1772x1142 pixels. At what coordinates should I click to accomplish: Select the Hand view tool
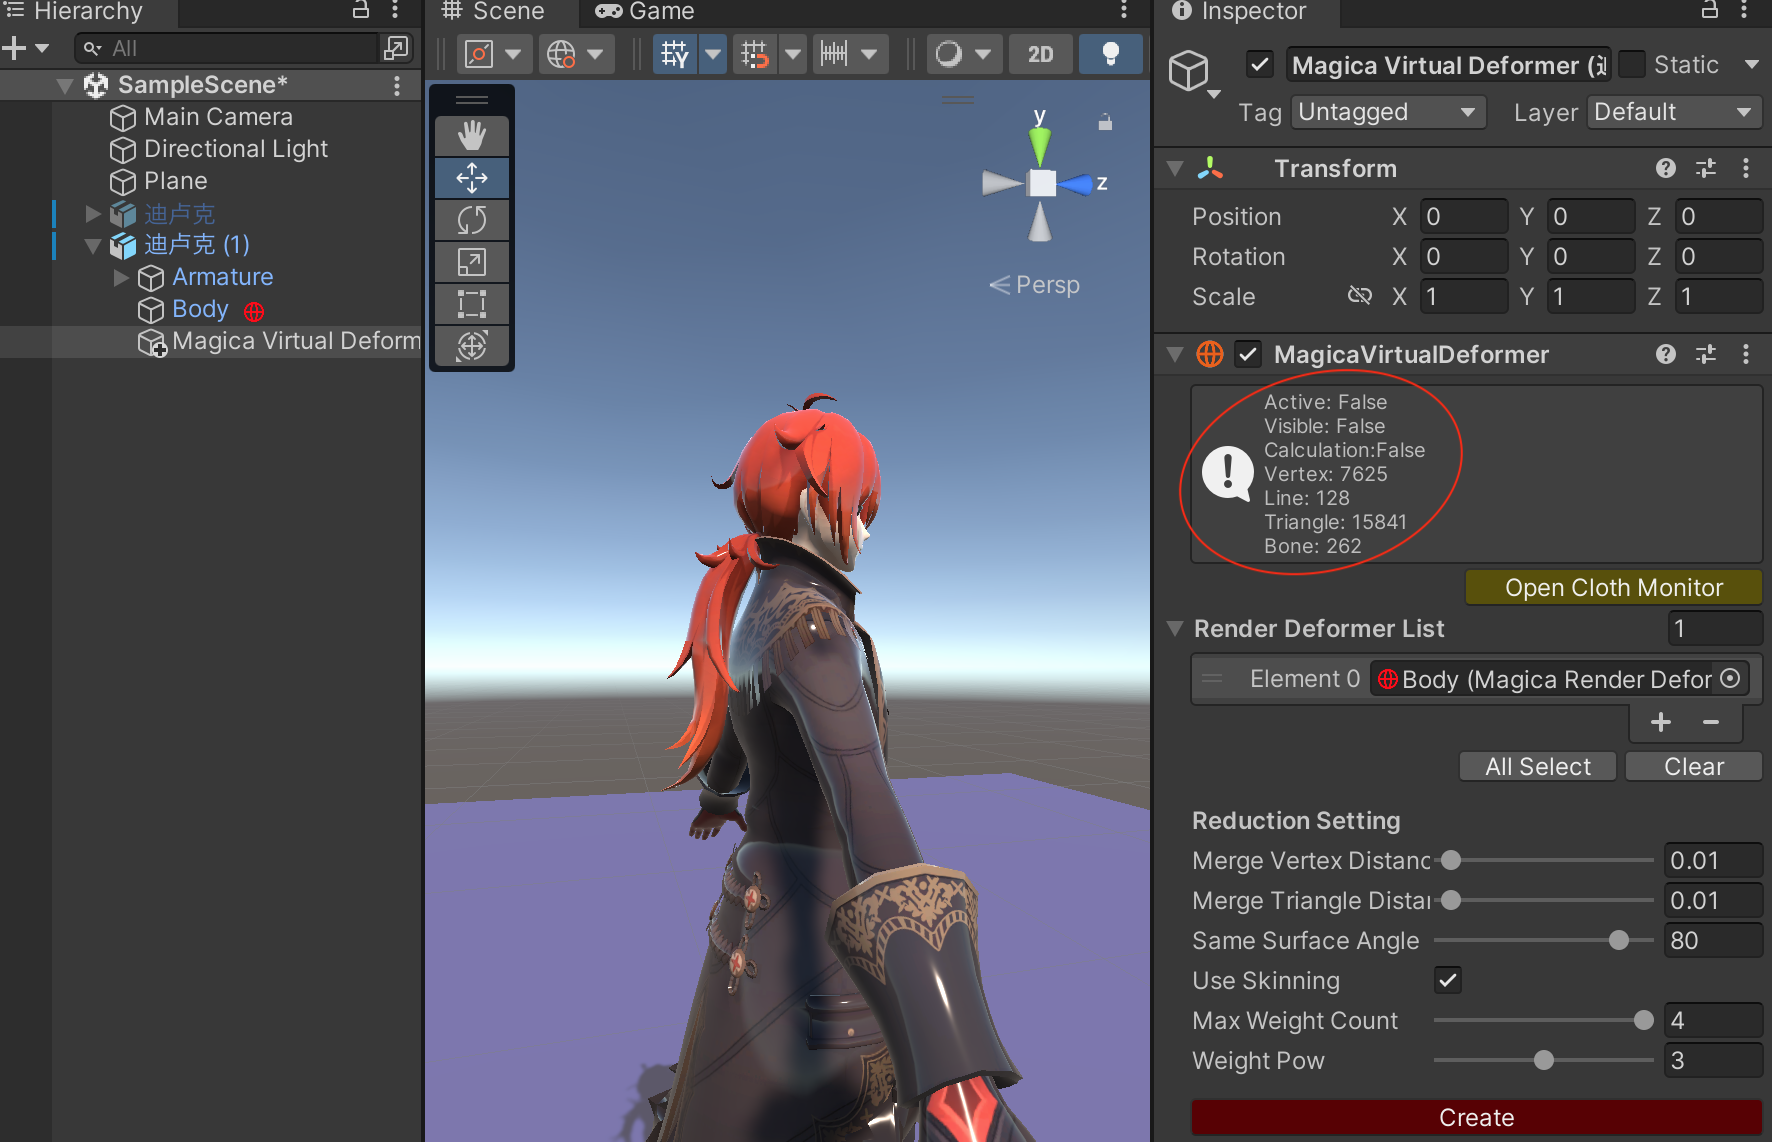[x=472, y=136]
